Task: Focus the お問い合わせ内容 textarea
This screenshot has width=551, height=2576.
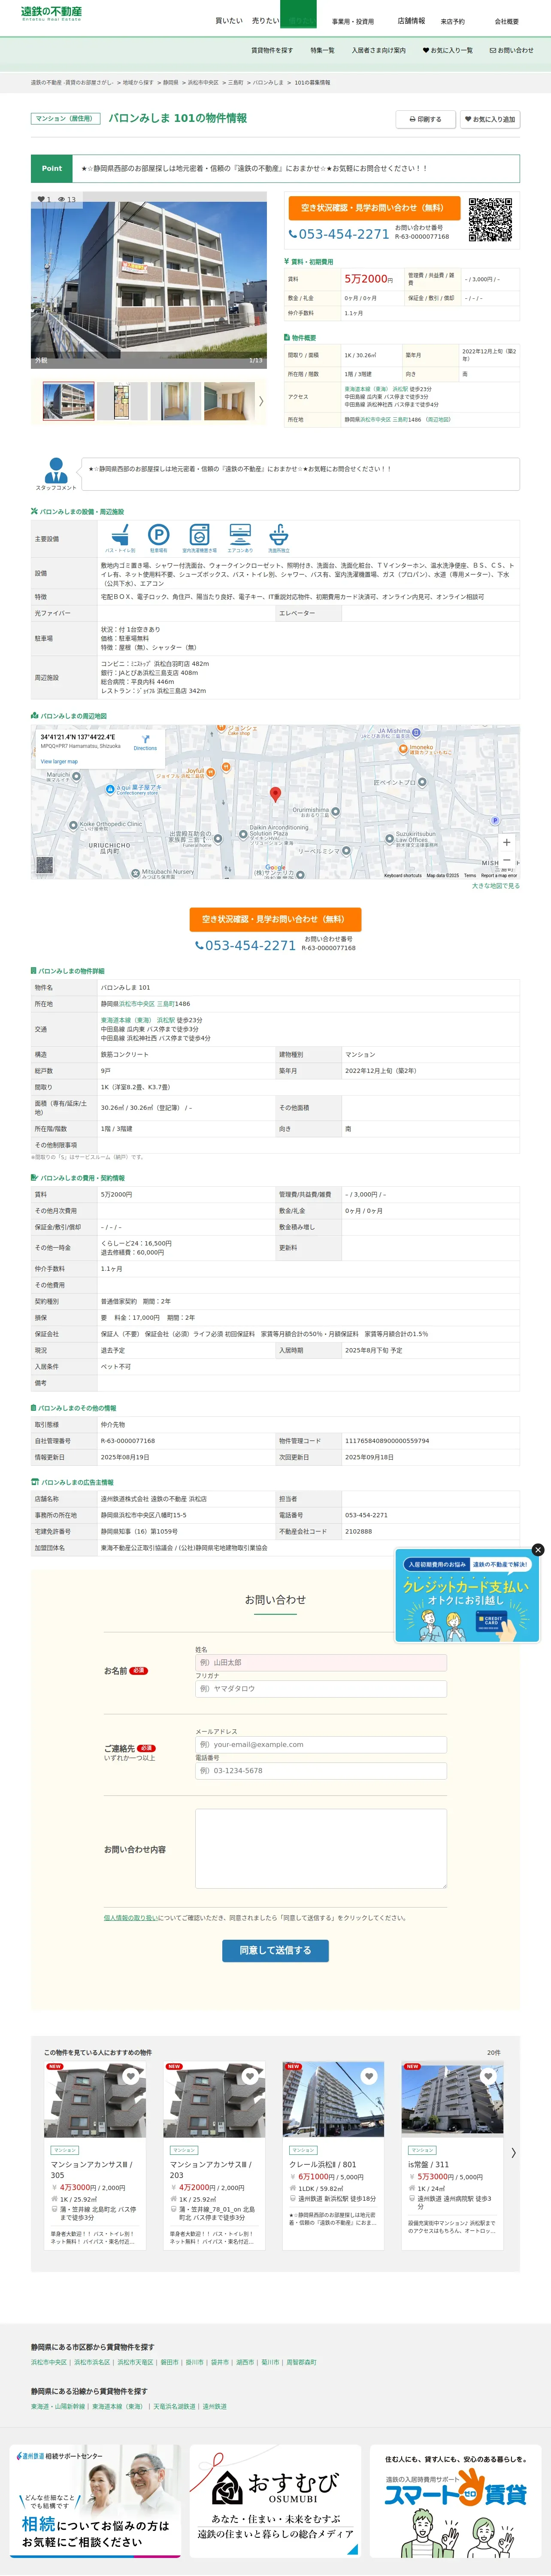Action: 321,1849
